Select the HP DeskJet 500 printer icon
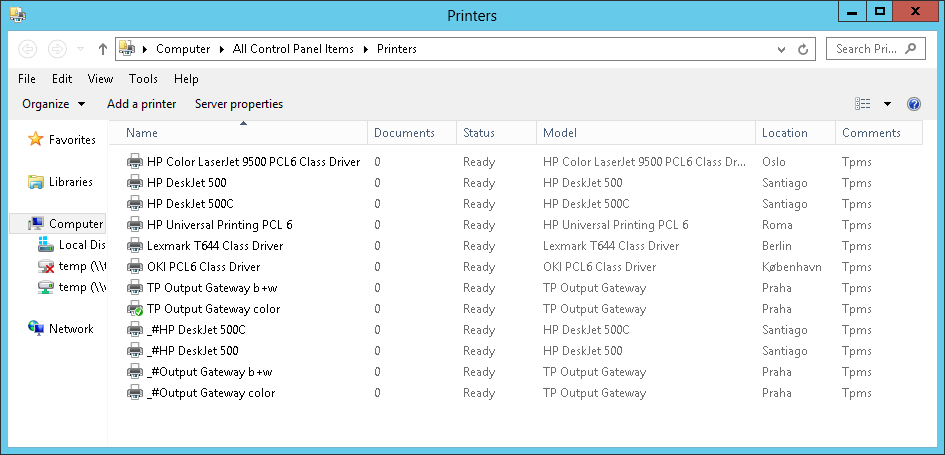Image resolution: width=945 pixels, height=455 pixels. click(135, 183)
